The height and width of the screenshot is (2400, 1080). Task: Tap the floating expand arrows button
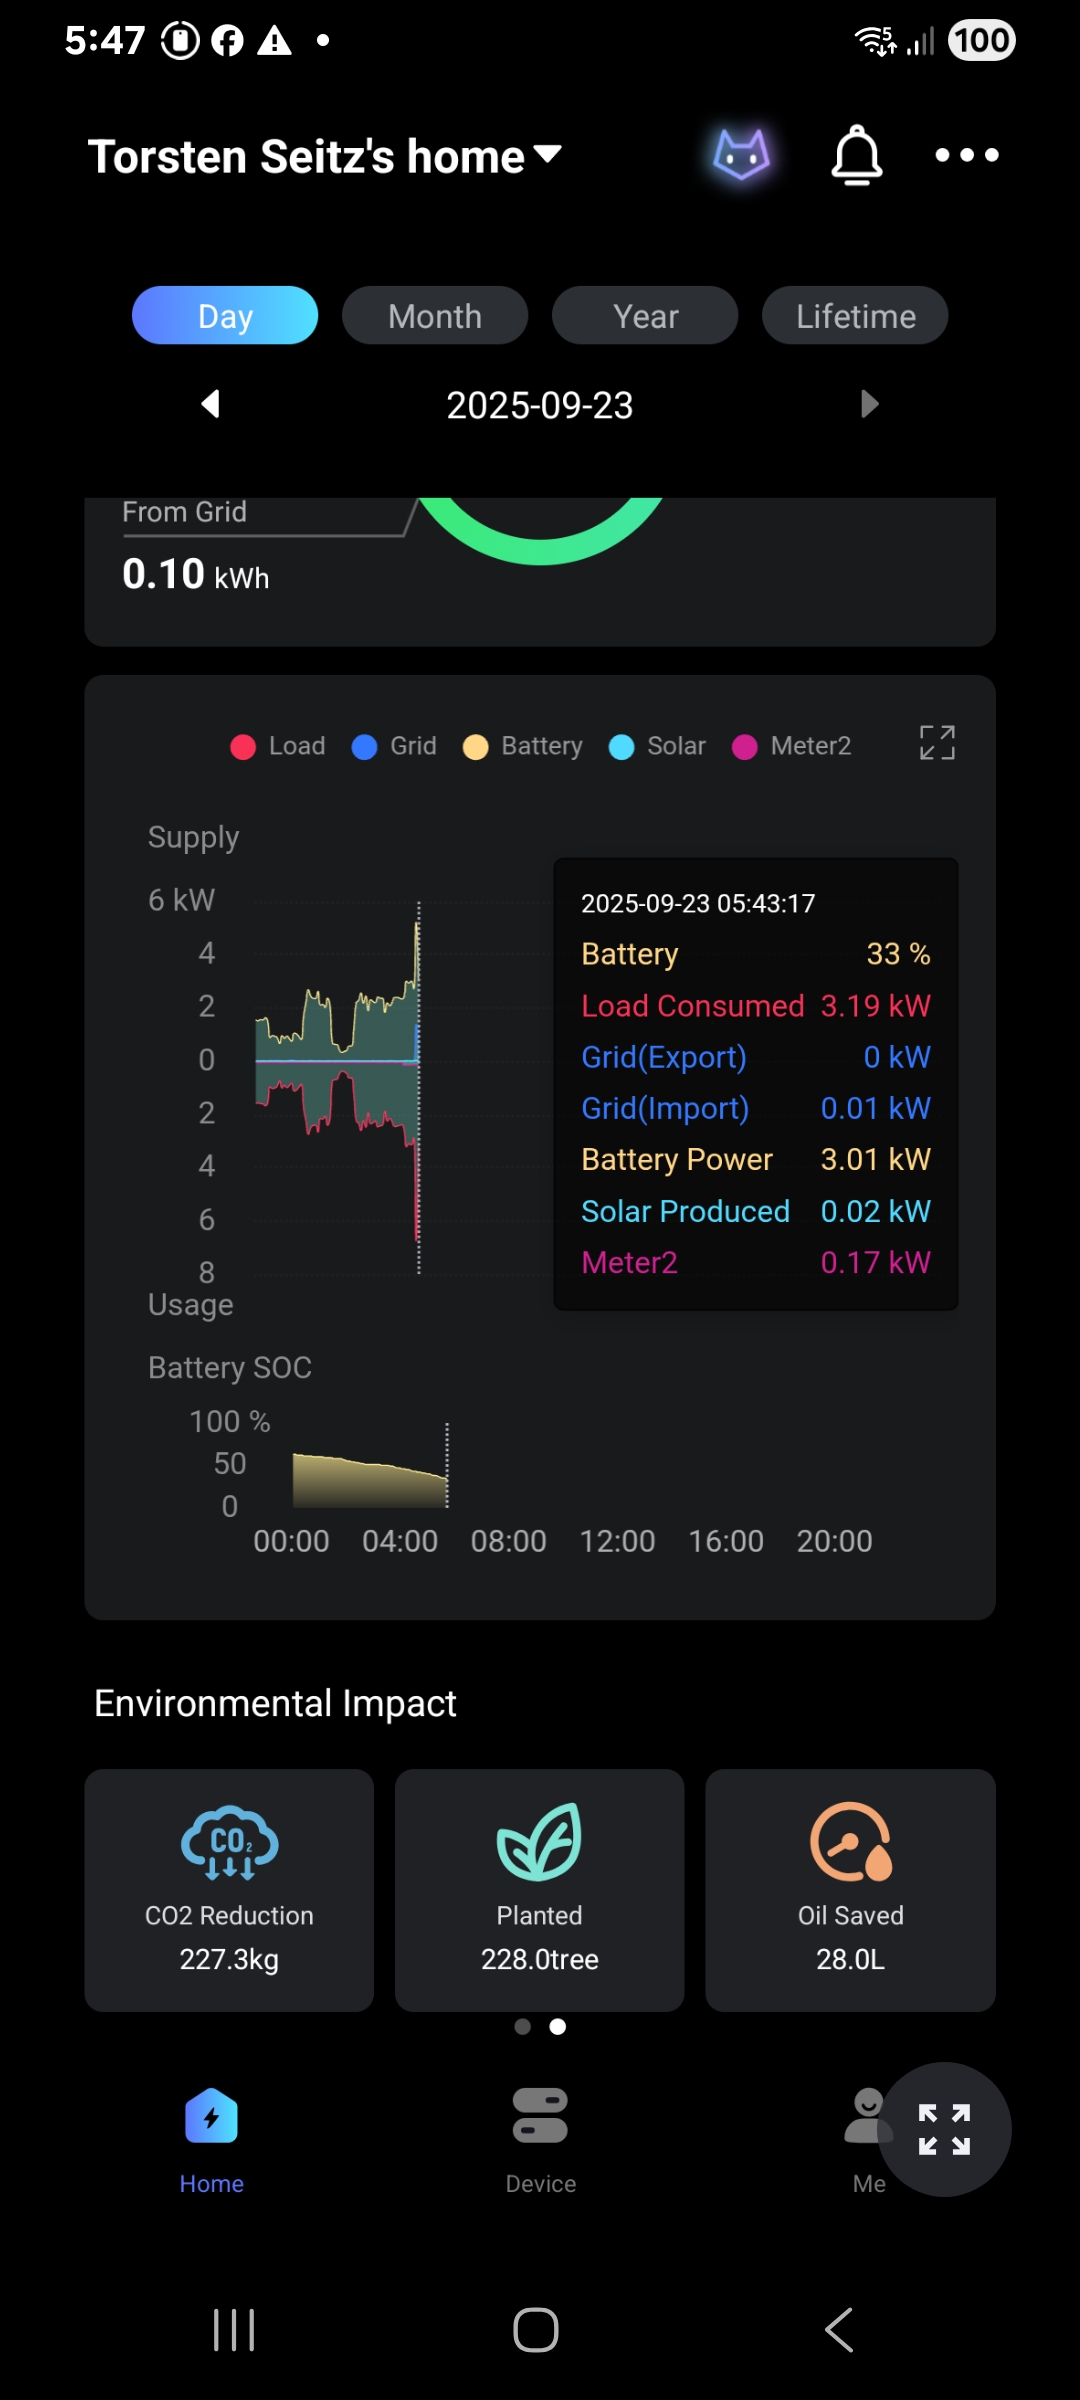tap(945, 2129)
